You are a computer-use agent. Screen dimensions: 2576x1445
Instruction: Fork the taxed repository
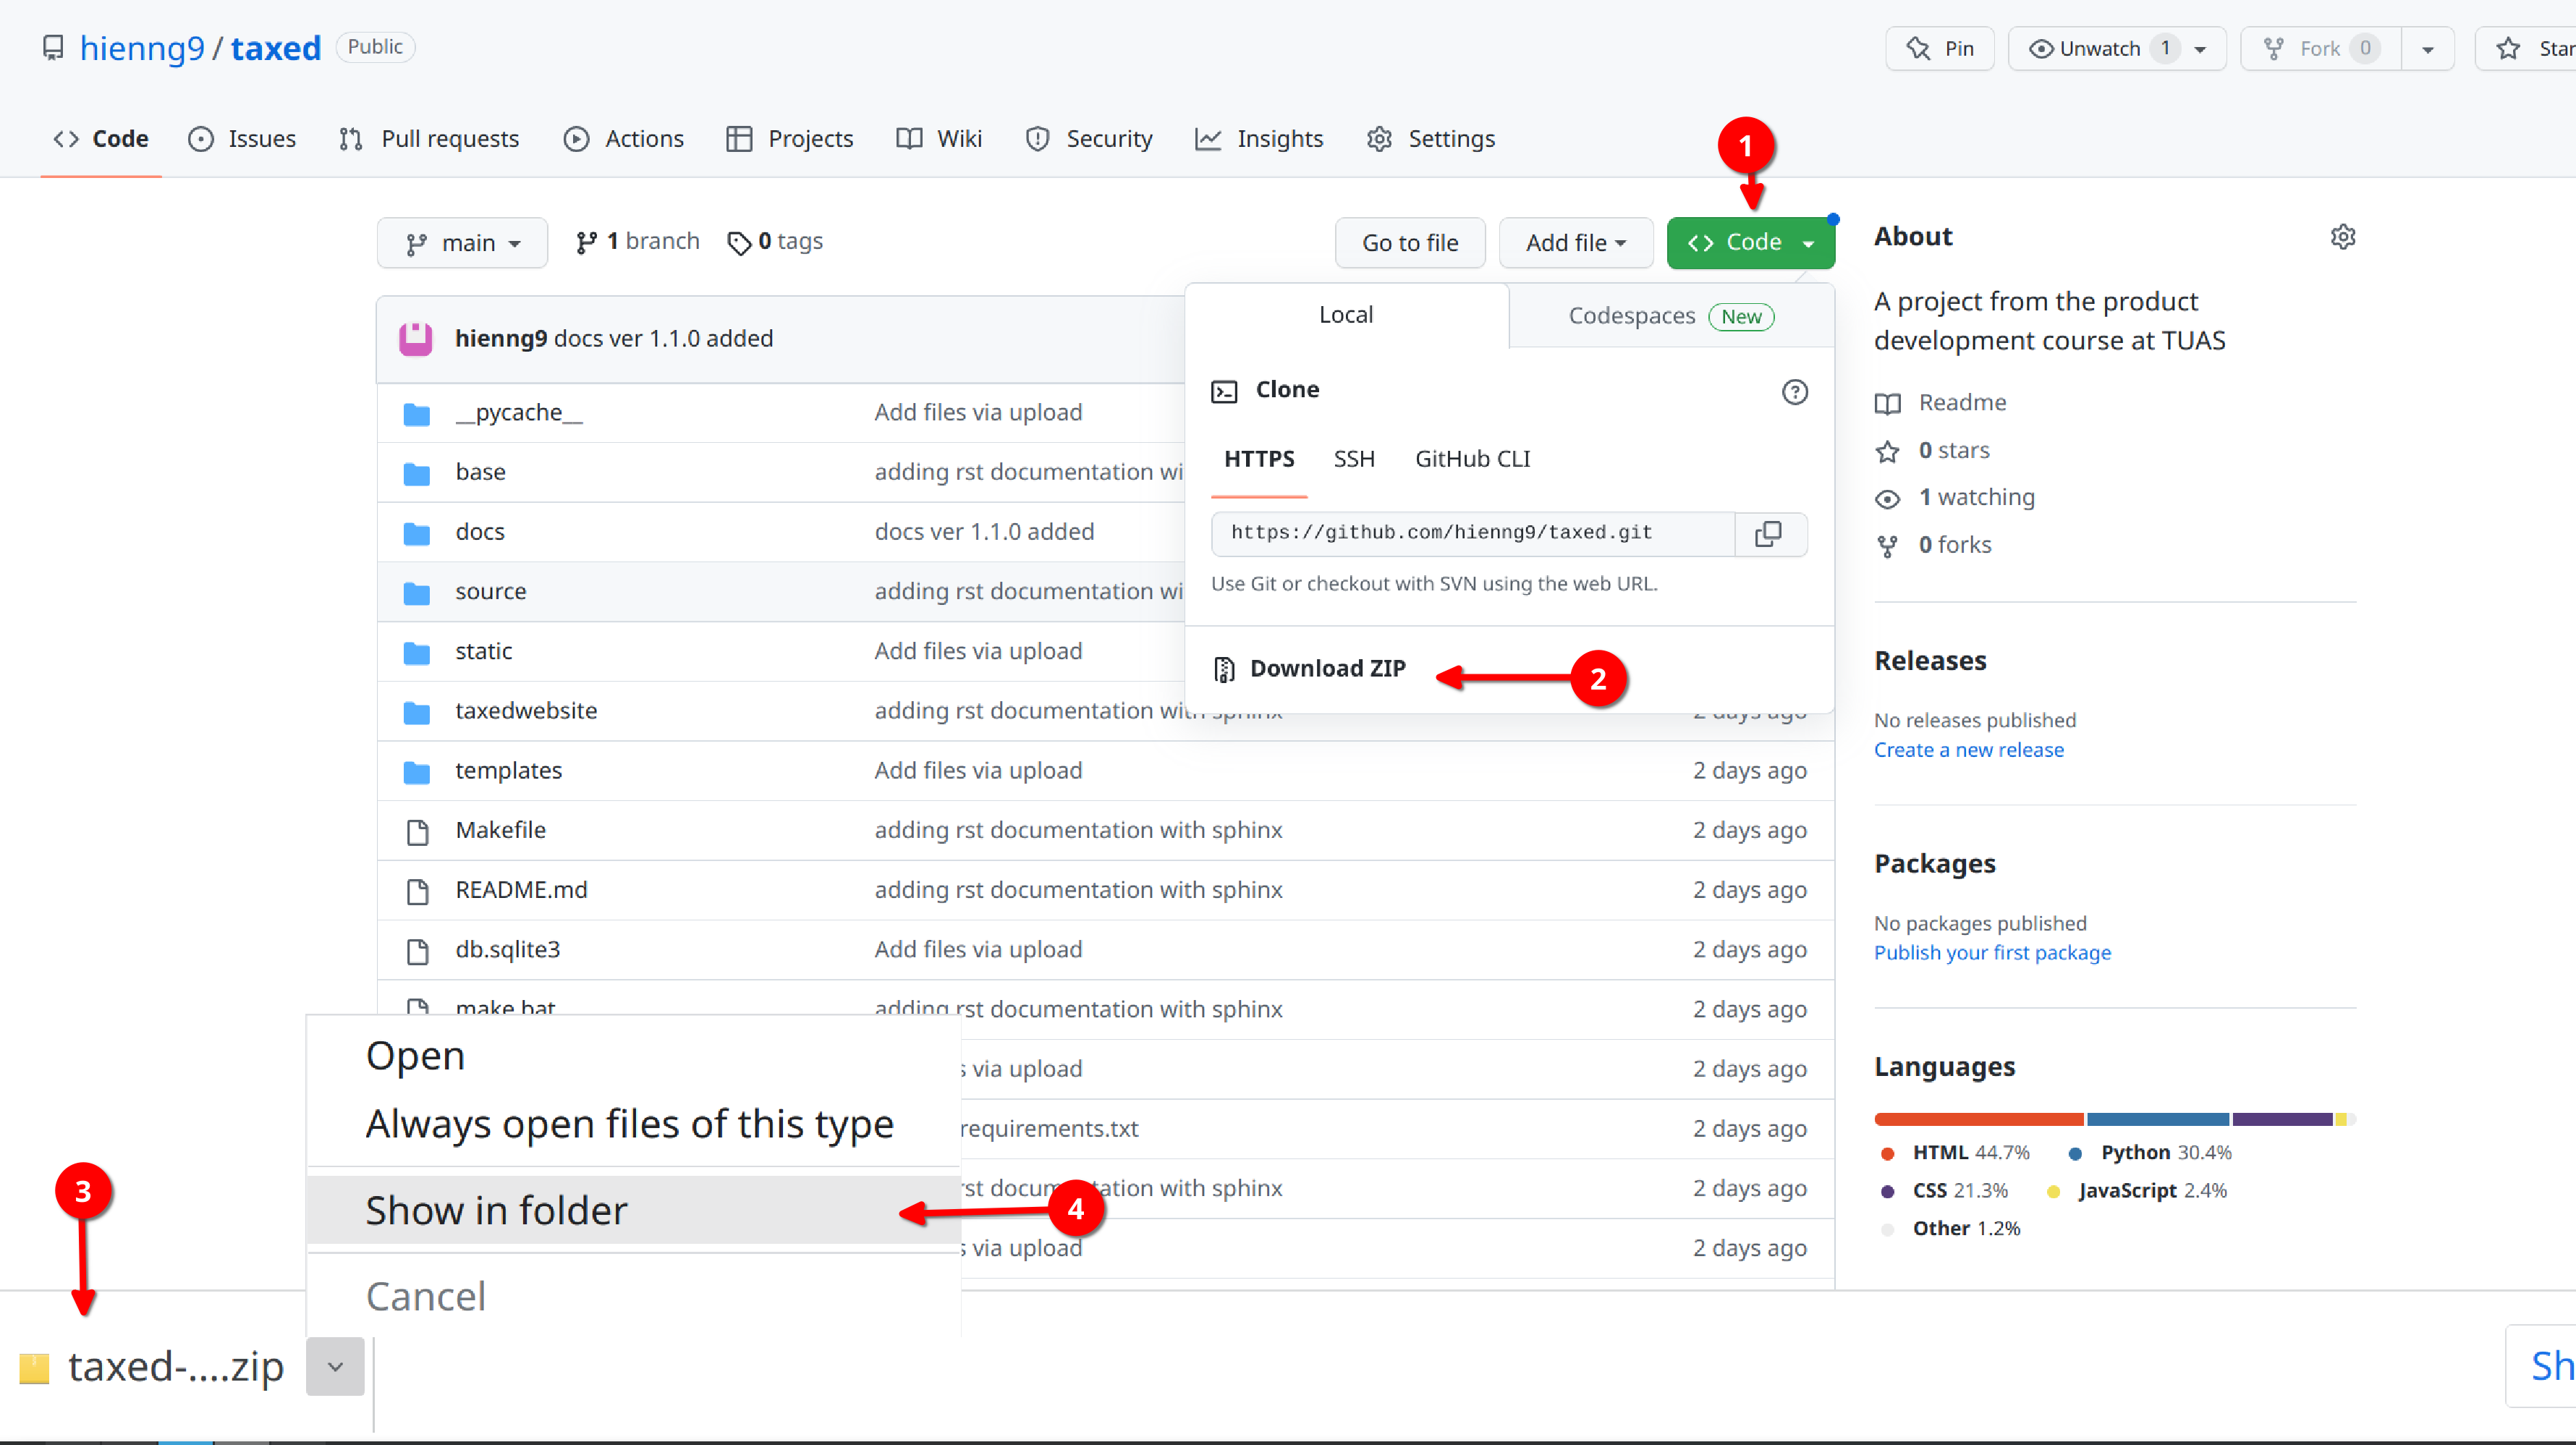[x=2320, y=48]
